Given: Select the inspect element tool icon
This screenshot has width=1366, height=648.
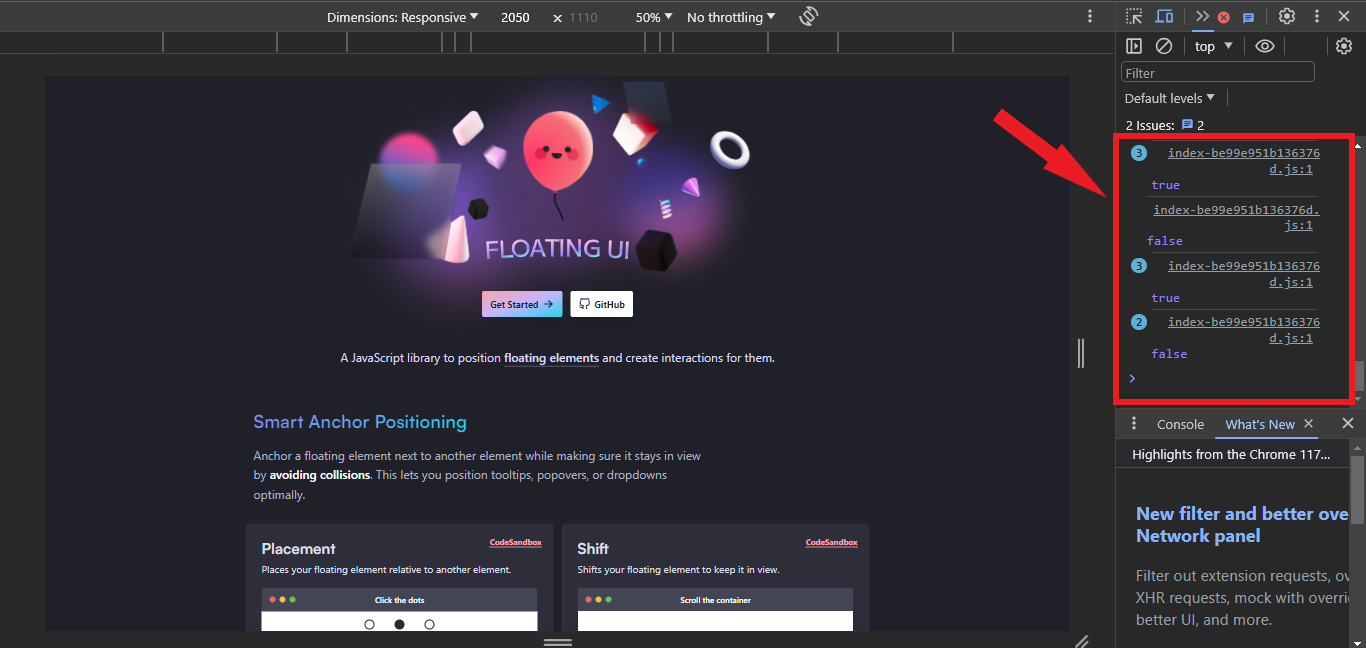Looking at the screenshot, I should point(1133,16).
